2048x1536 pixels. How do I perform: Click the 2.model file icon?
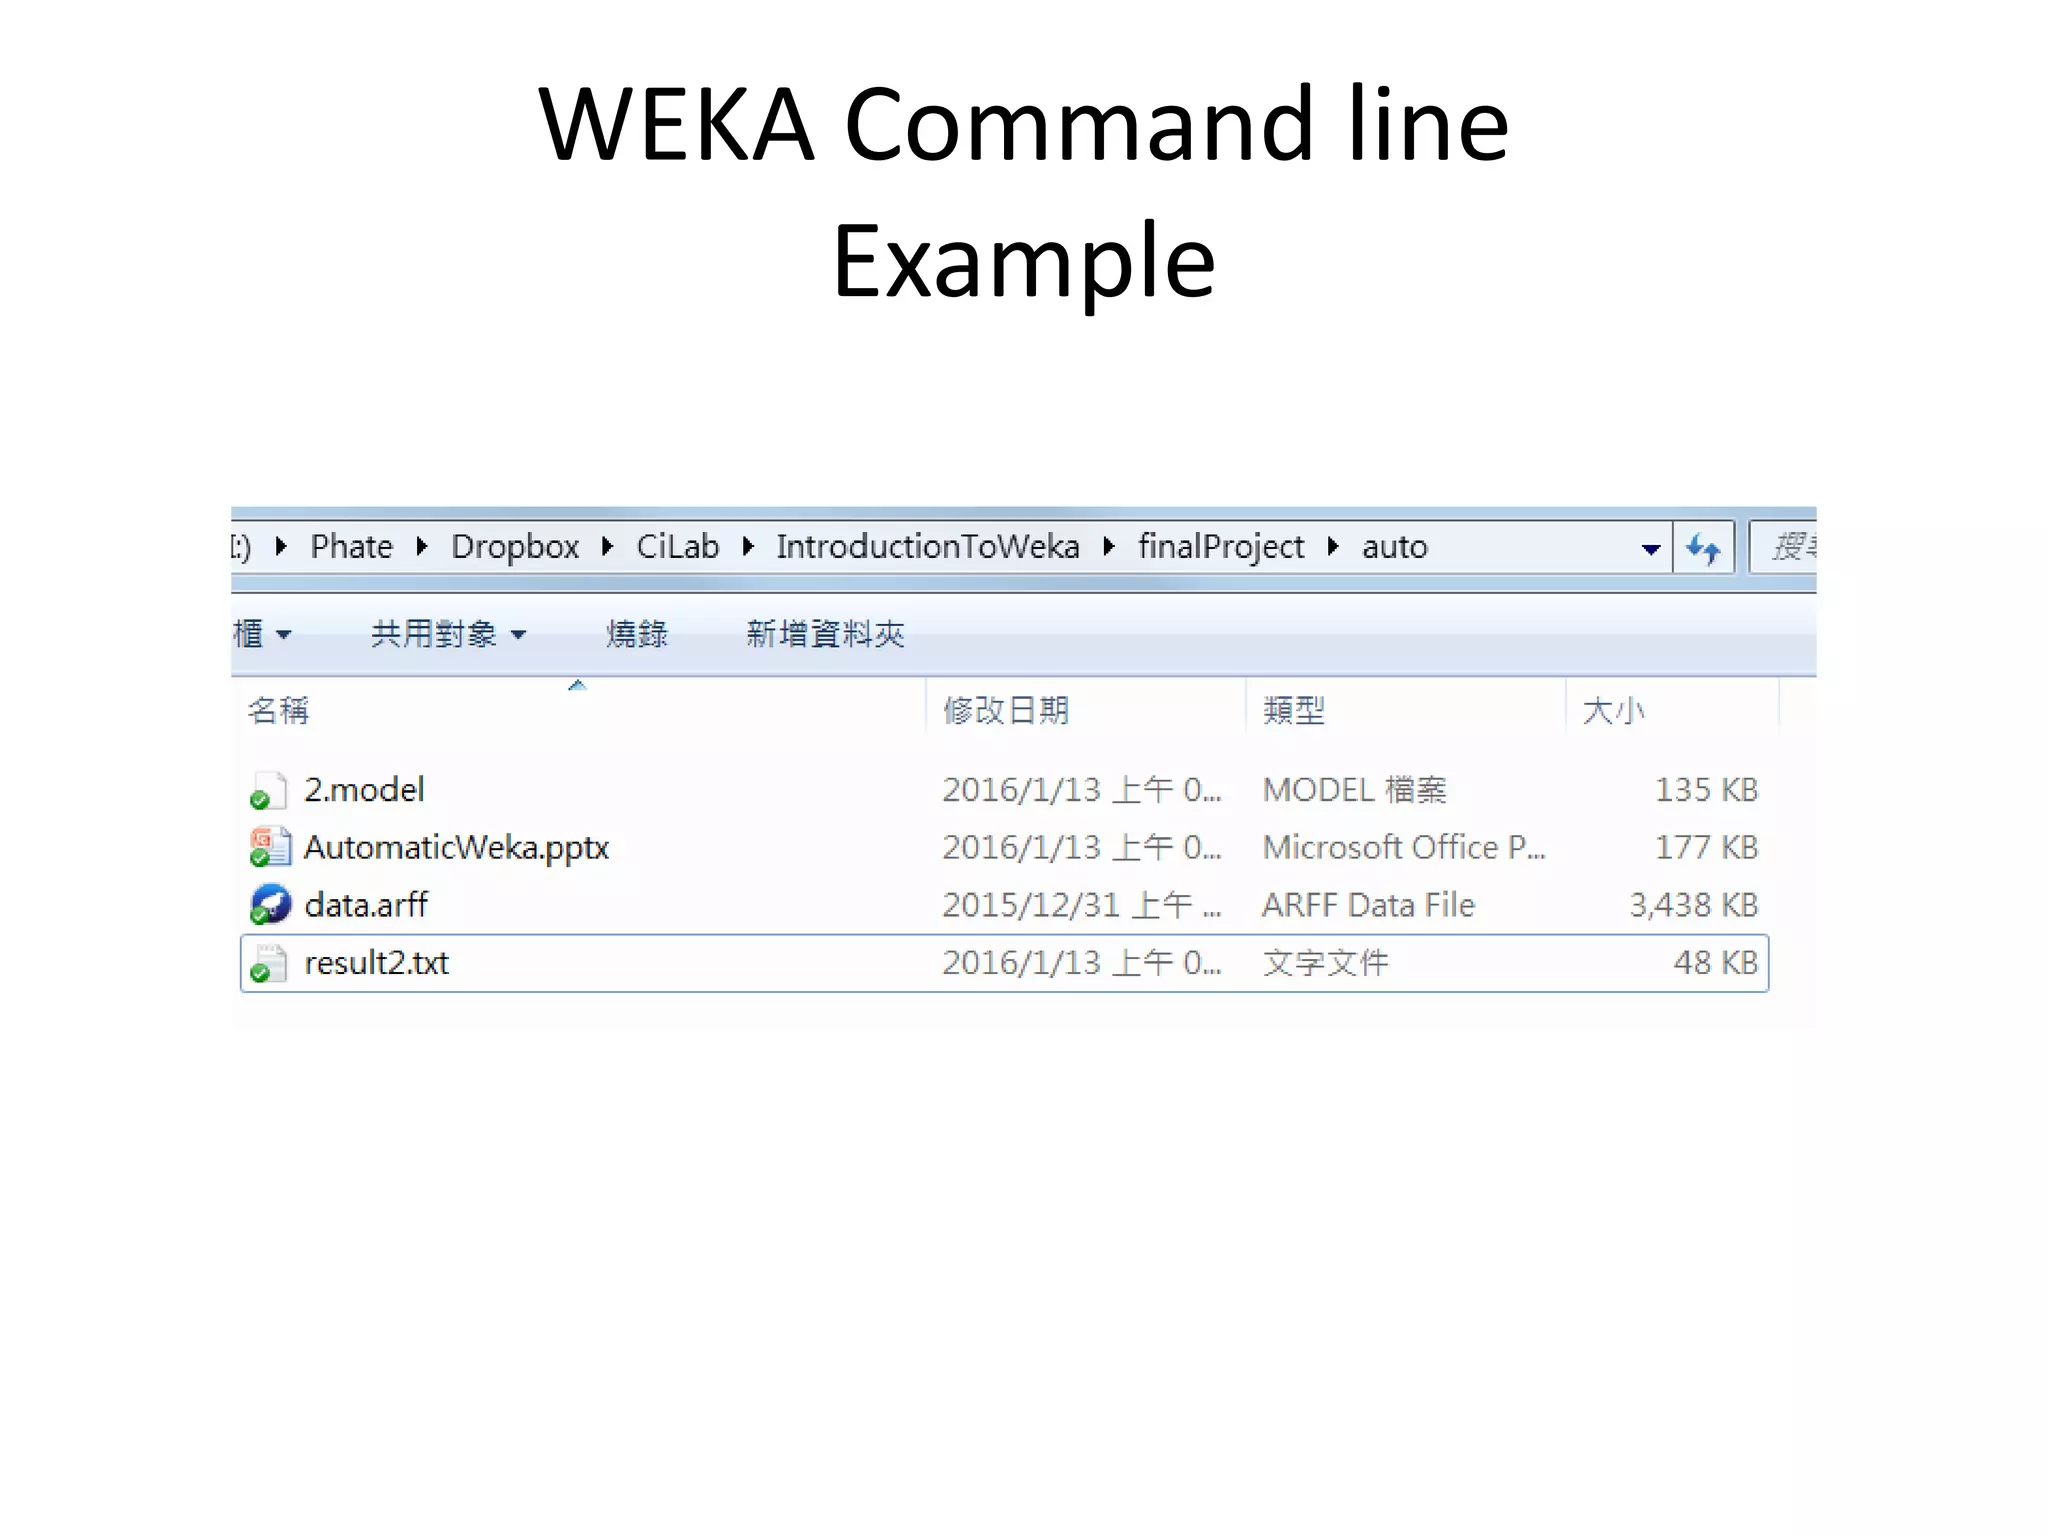[269, 791]
